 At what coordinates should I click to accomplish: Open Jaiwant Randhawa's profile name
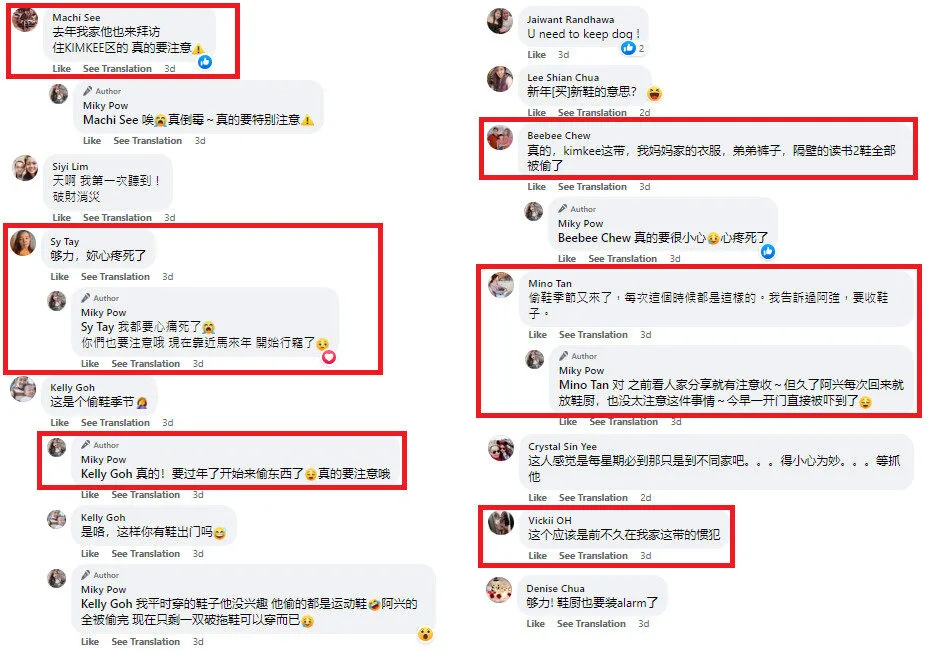click(x=570, y=20)
